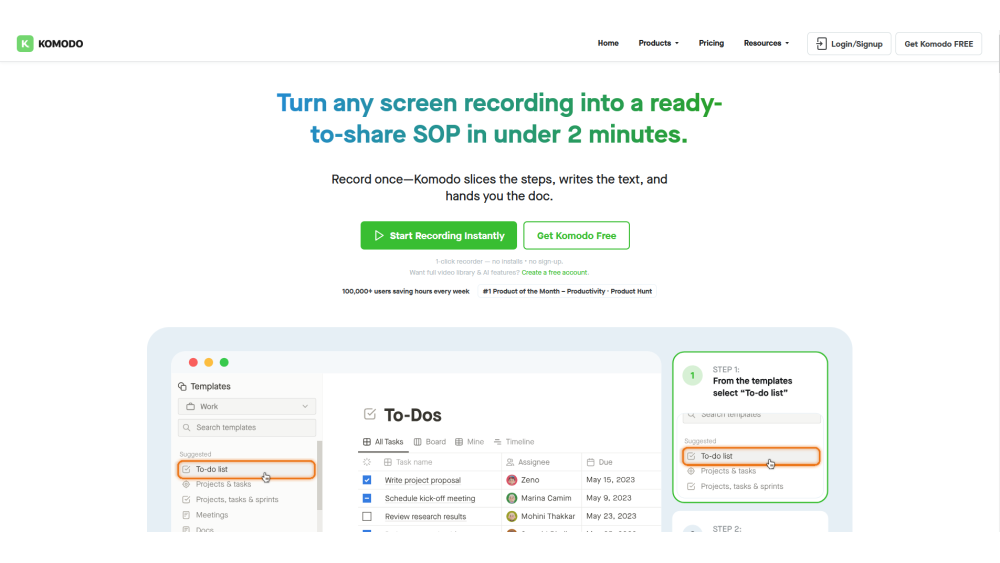
Task: Click the Search templates input field
Action: (247, 428)
